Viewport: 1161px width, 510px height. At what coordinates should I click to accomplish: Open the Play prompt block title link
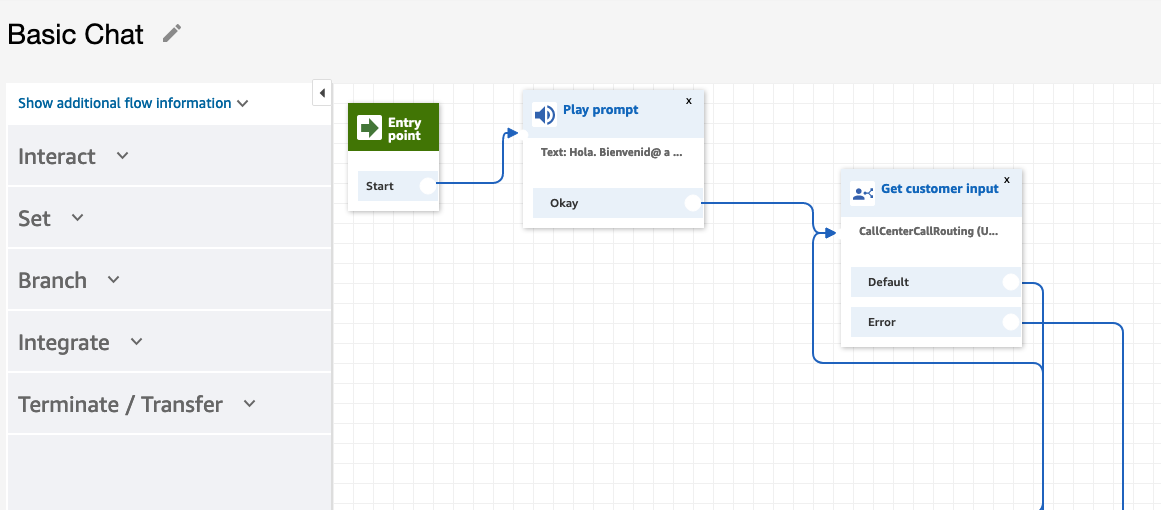click(x=600, y=110)
